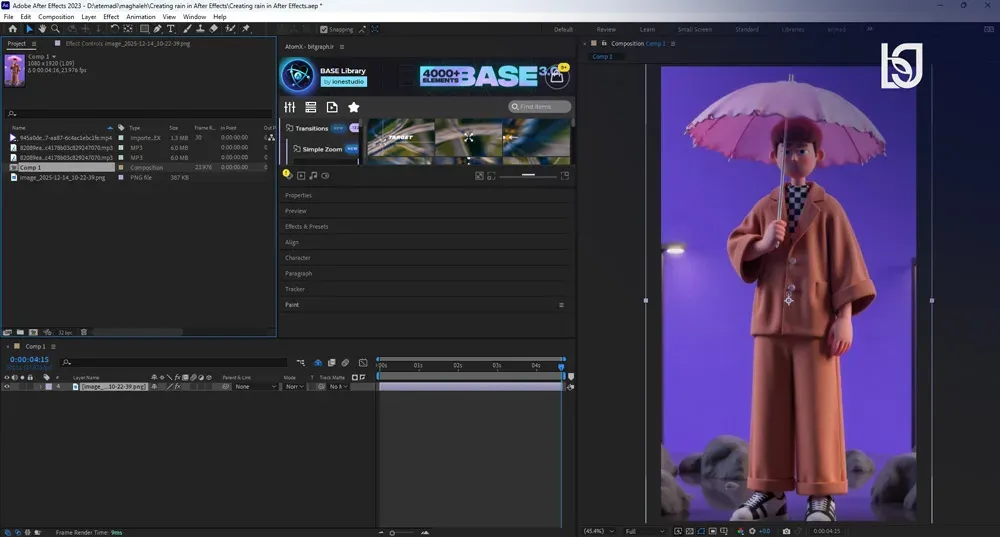Open graph editor icon in timeline
Viewport: 1000px width, 537px height.
click(363, 363)
